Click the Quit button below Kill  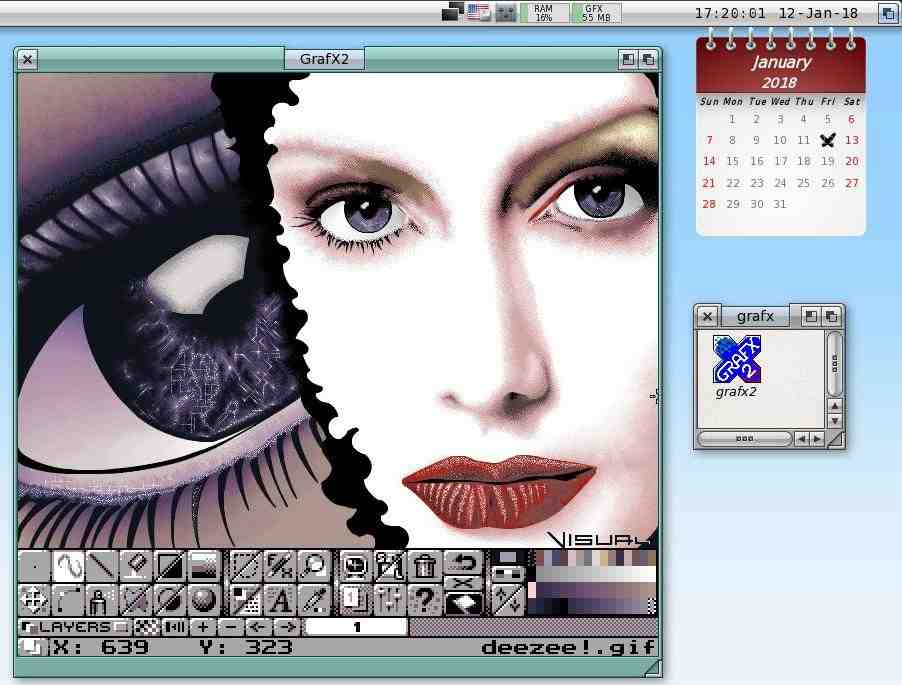(464, 604)
